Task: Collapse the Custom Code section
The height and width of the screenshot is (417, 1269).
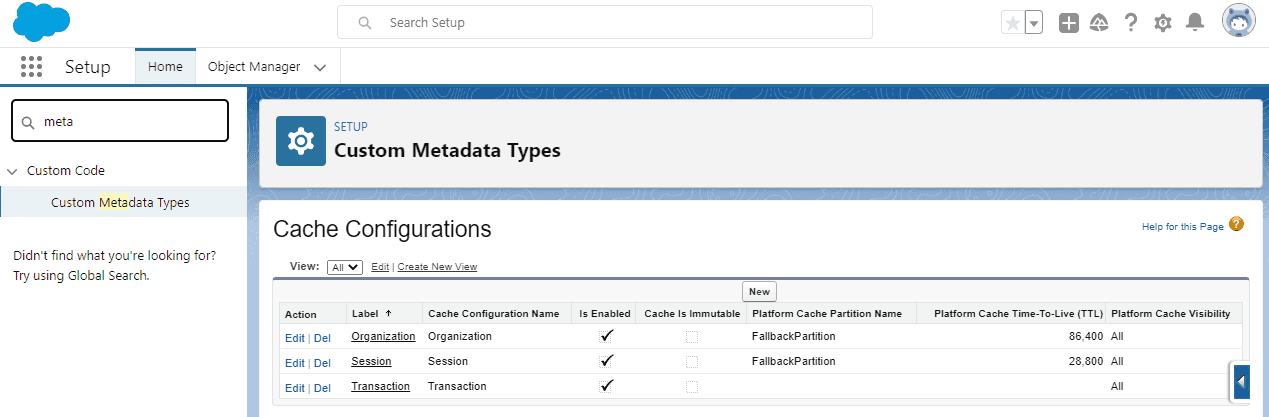Action: (x=12, y=171)
